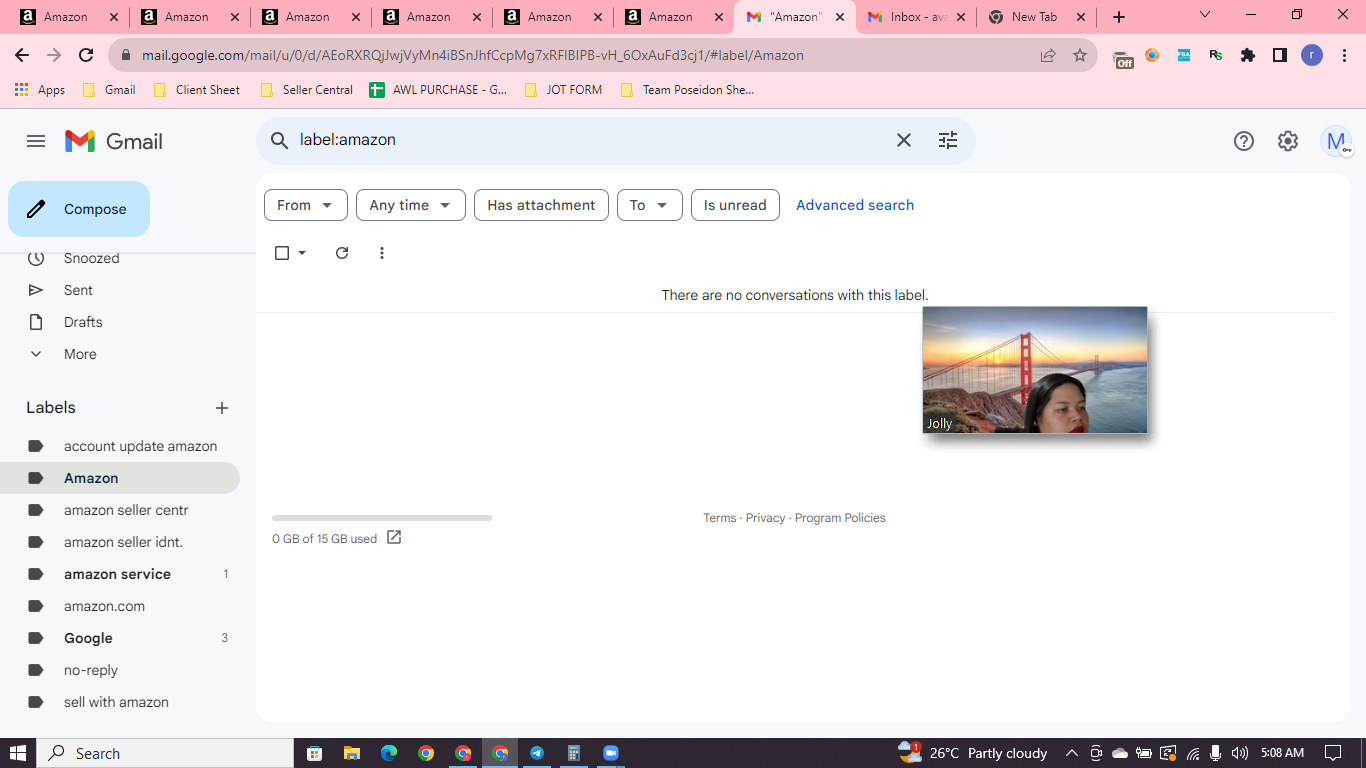Open the Any time filter dropdown
This screenshot has height=768, width=1366.
[x=411, y=205]
